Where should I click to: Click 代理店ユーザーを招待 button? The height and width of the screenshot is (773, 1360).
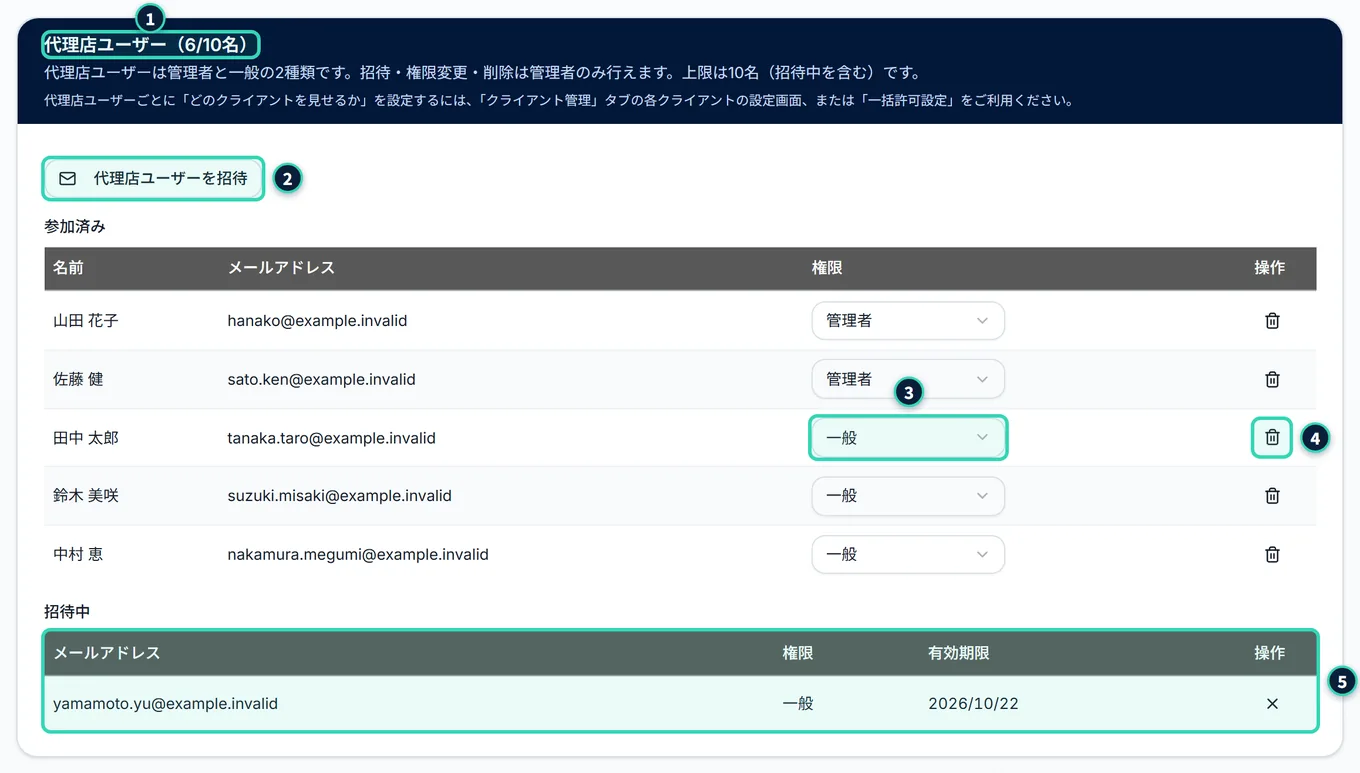tap(153, 178)
